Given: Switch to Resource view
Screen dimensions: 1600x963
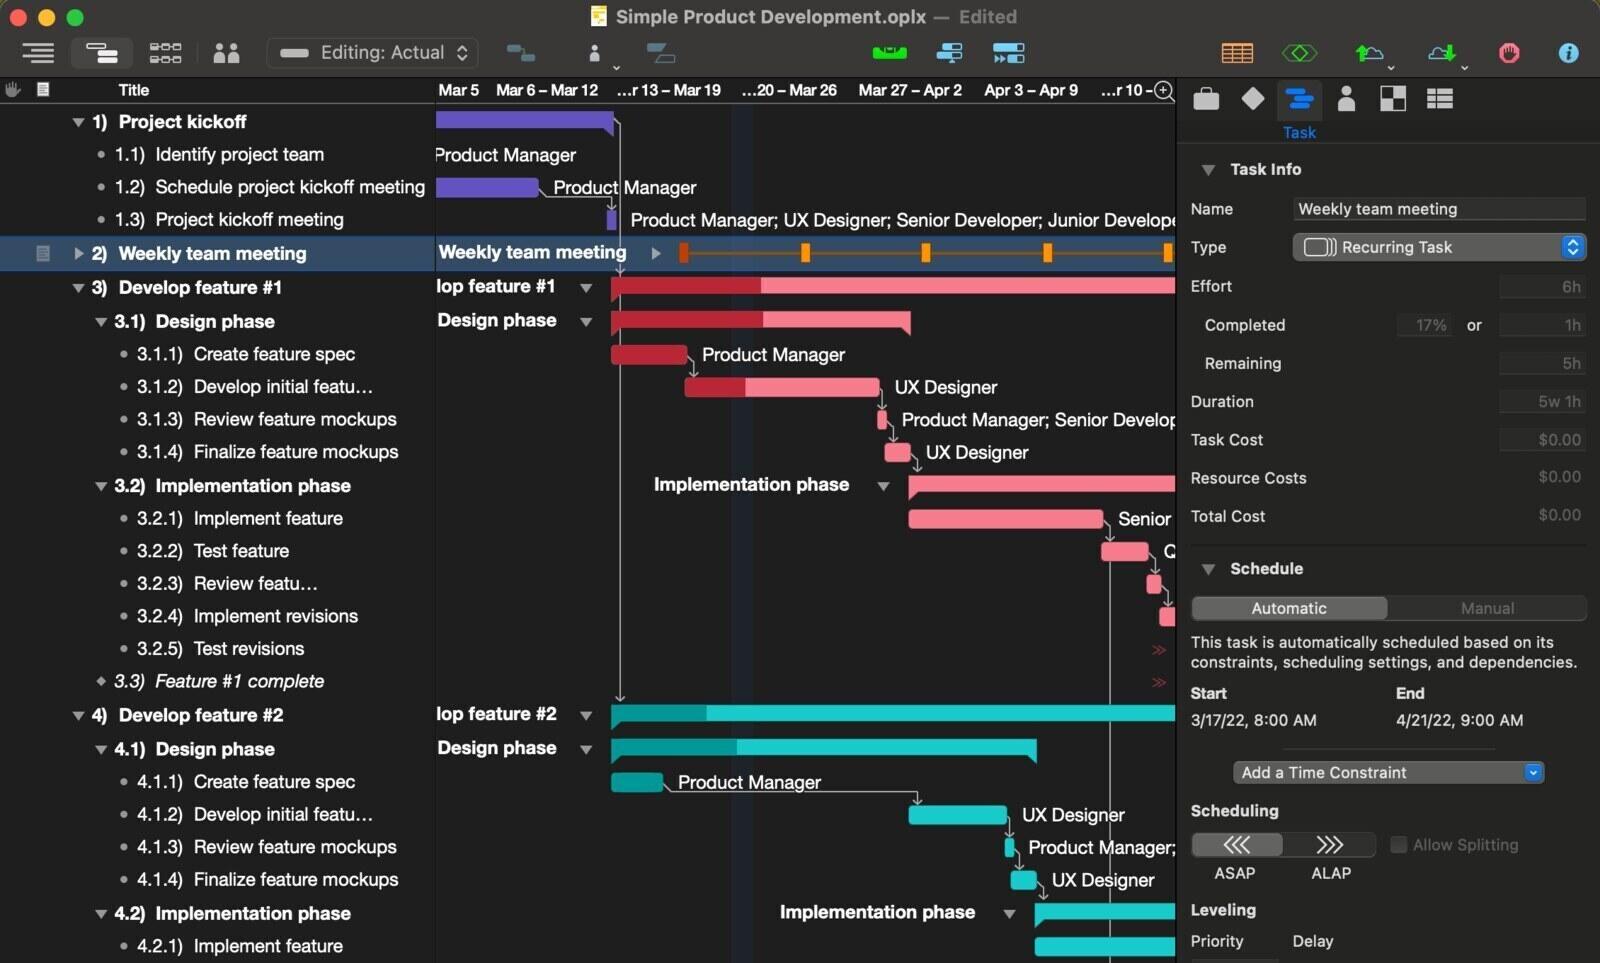Looking at the screenshot, I should [x=227, y=53].
